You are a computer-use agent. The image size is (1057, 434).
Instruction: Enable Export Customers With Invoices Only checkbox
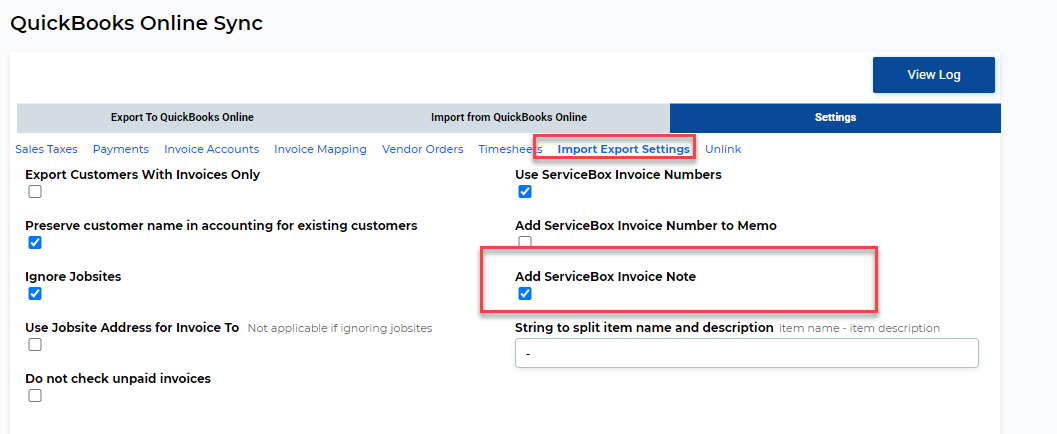pyautogui.click(x=35, y=192)
